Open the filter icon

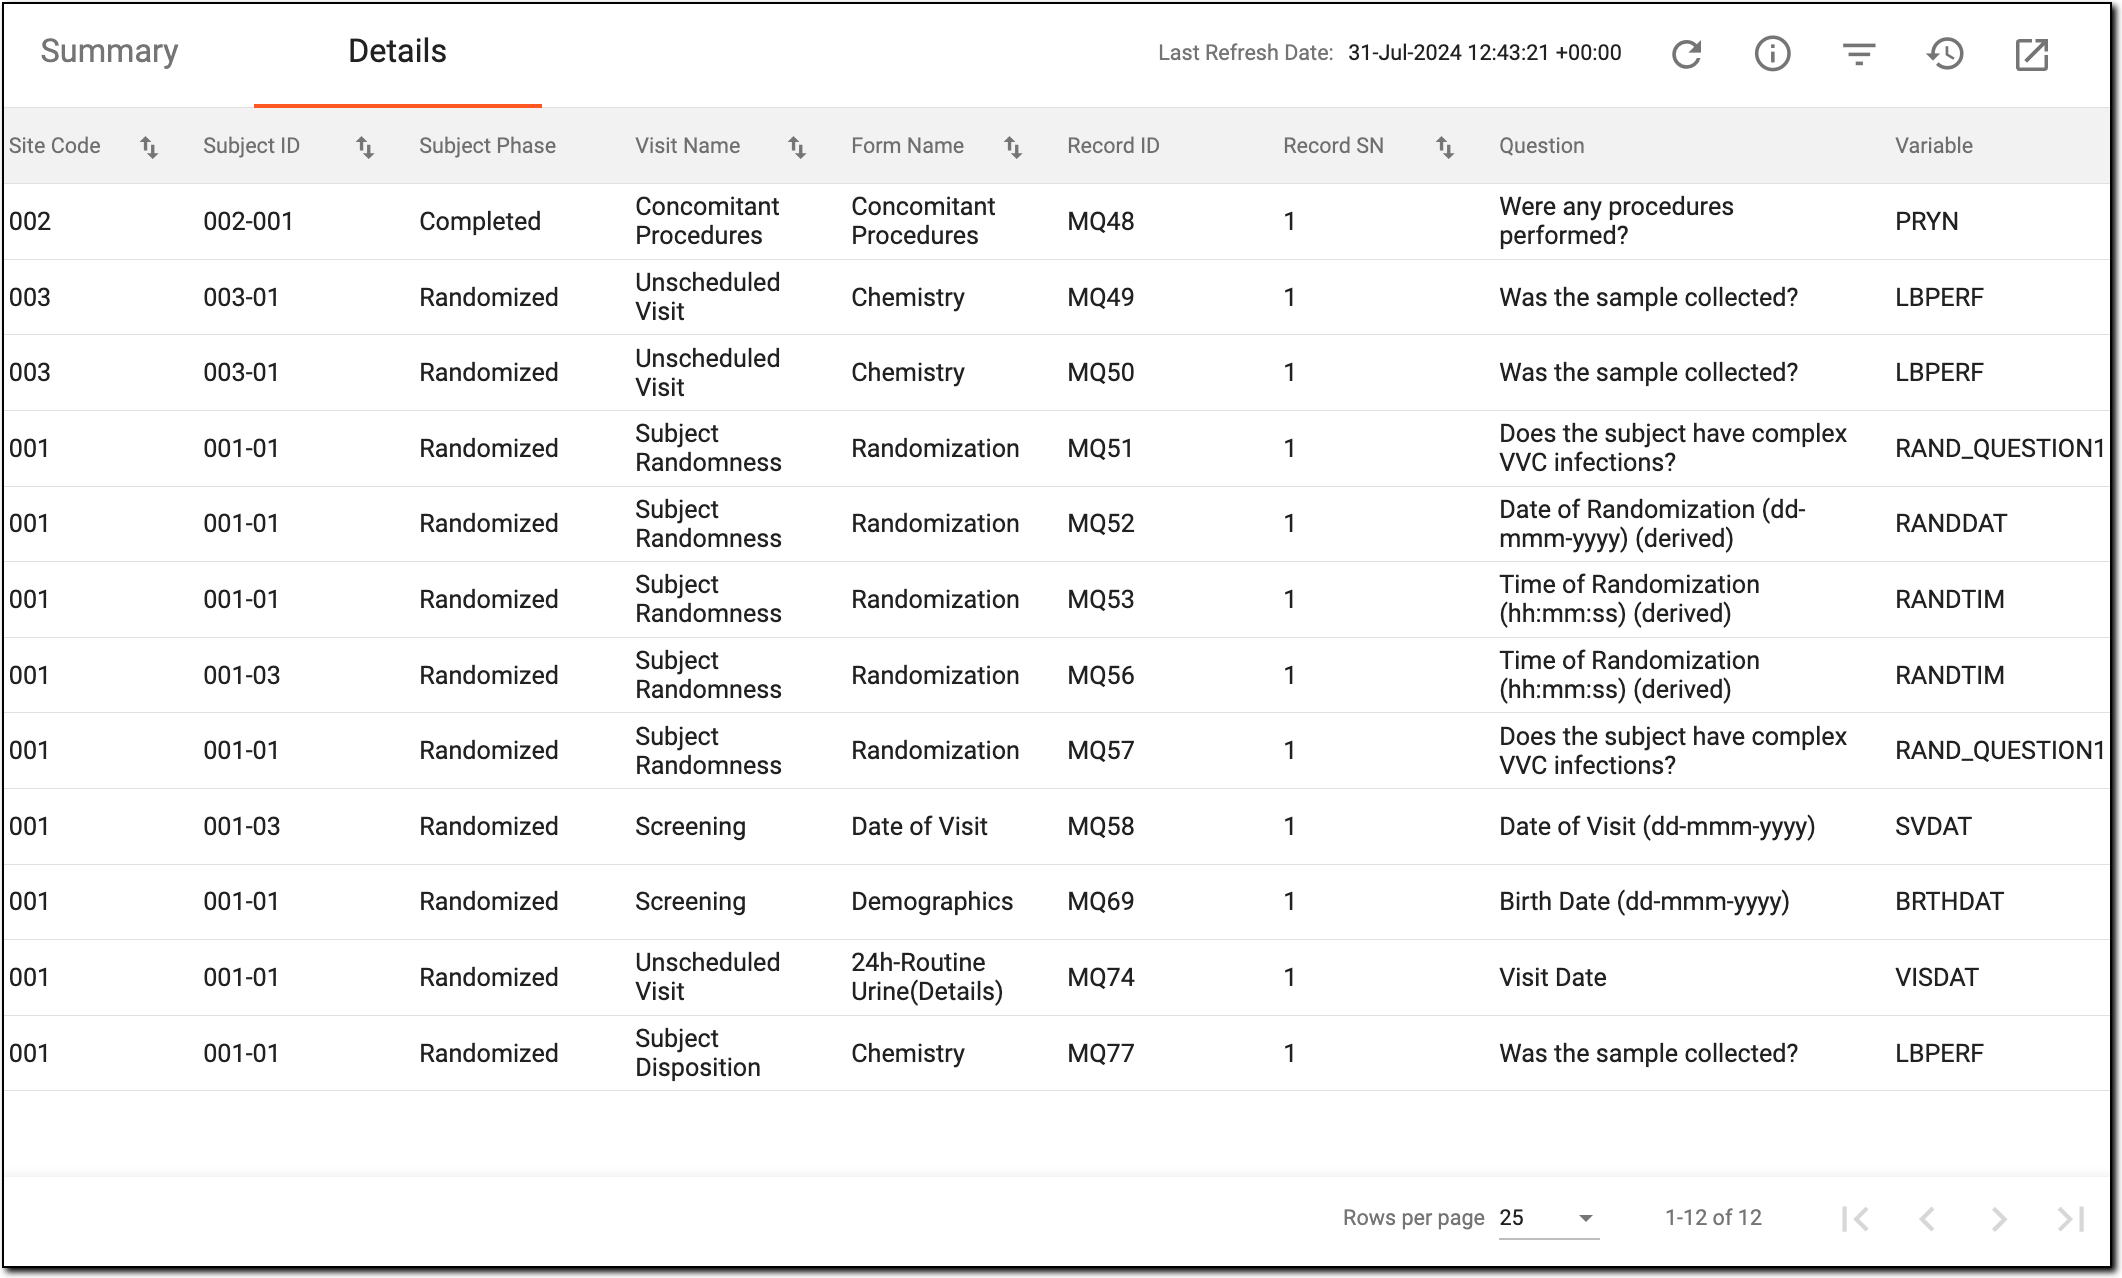click(1858, 54)
